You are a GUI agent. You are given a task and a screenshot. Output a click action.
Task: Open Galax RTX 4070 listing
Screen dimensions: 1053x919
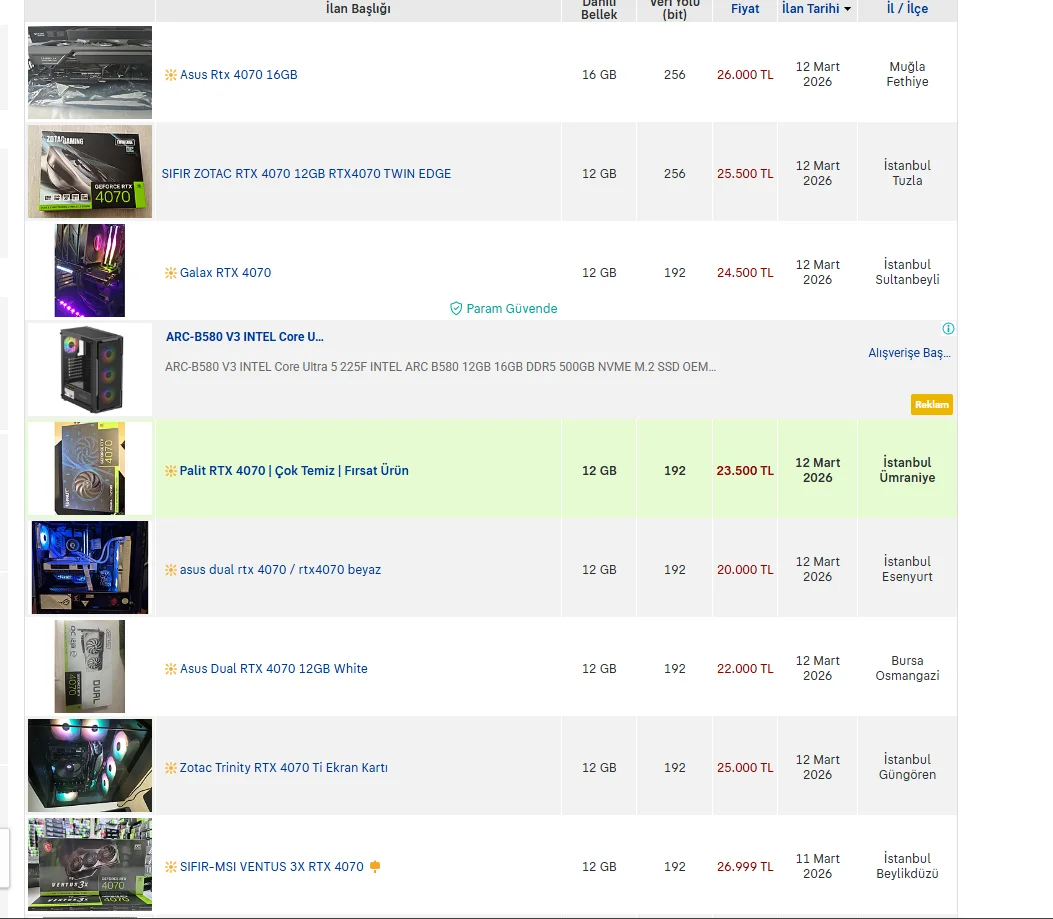pyautogui.click(x=226, y=273)
